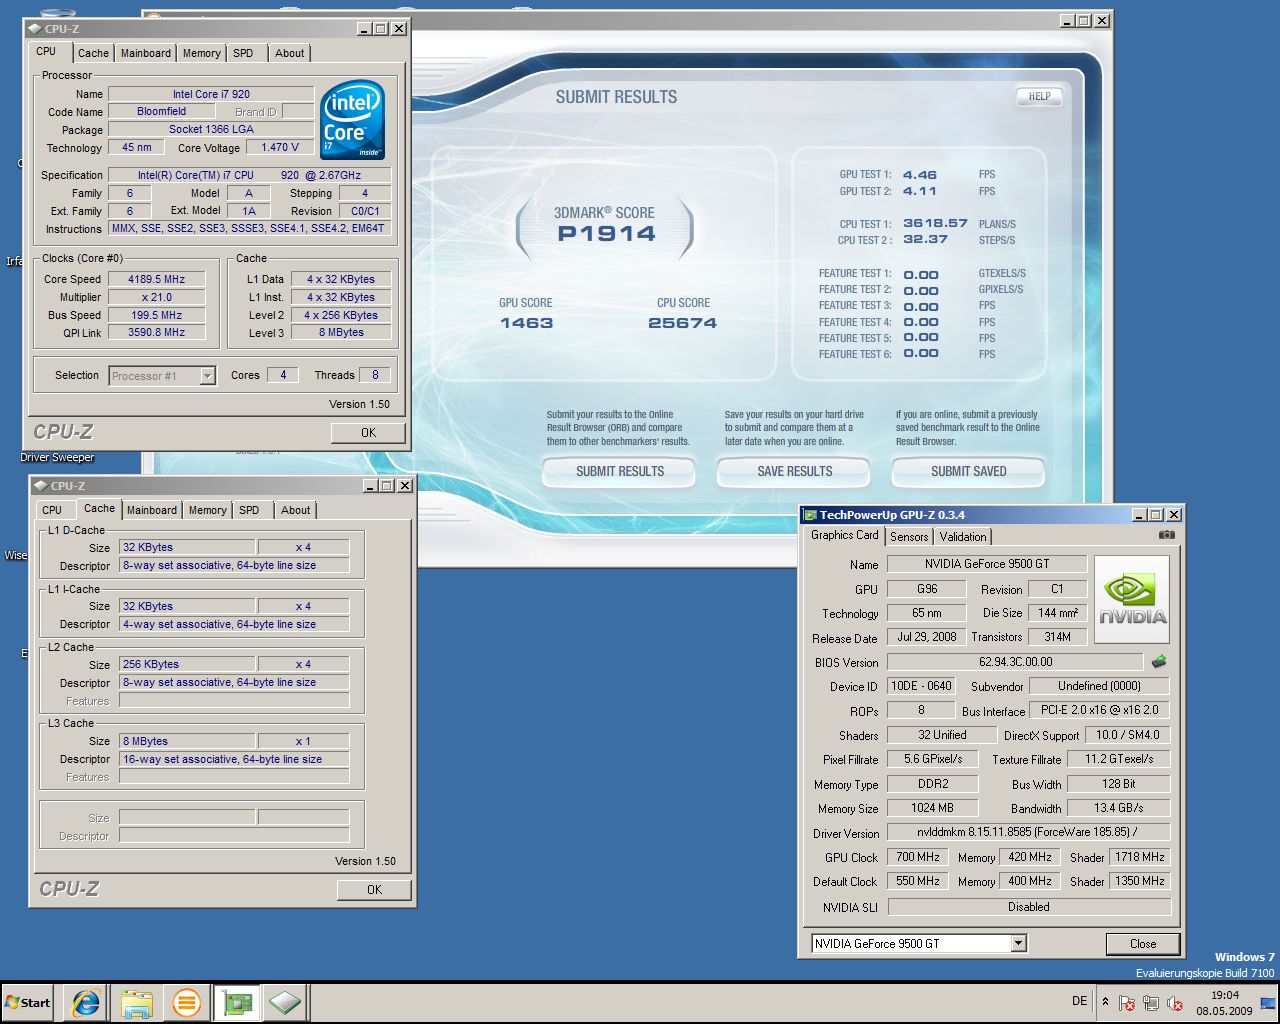Click the Bus Speed value 199.5 MHz

pos(157,315)
